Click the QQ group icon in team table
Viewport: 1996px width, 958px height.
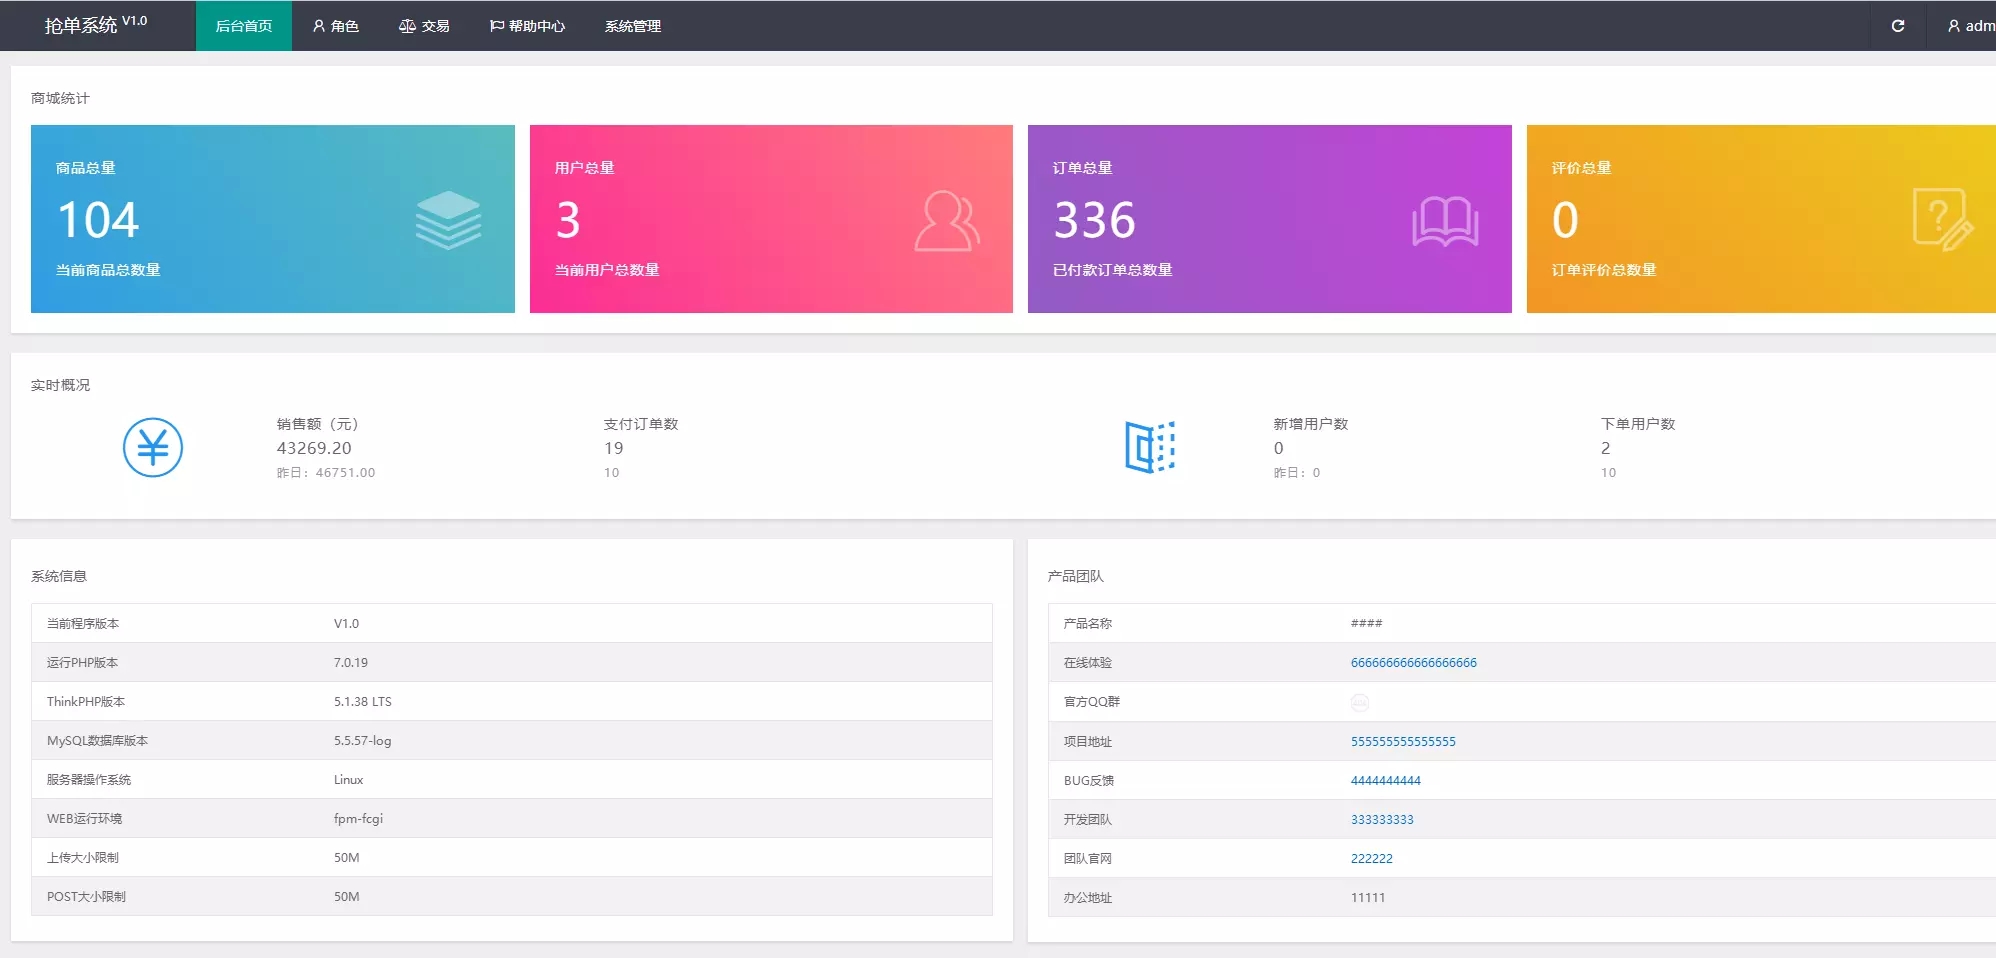pyautogui.click(x=1359, y=702)
